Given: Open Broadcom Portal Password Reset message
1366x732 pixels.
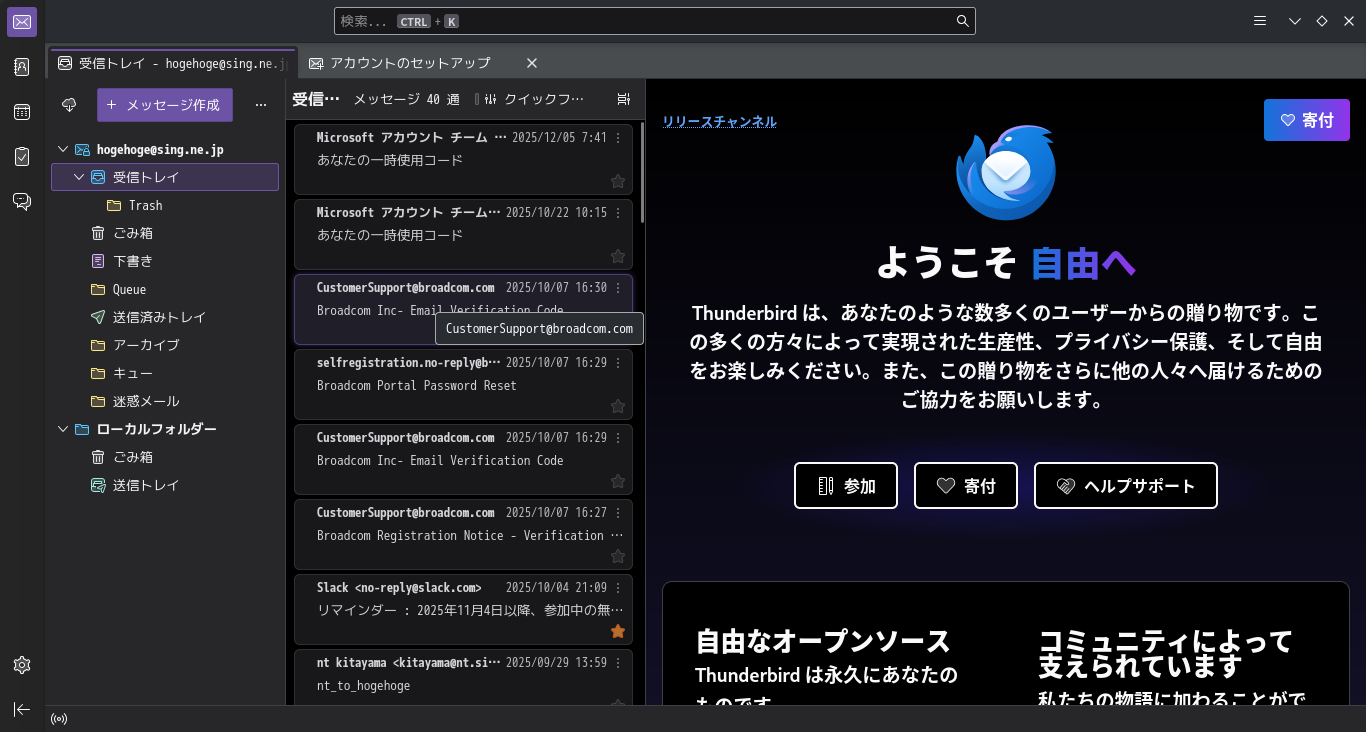Looking at the screenshot, I should click(x=463, y=384).
